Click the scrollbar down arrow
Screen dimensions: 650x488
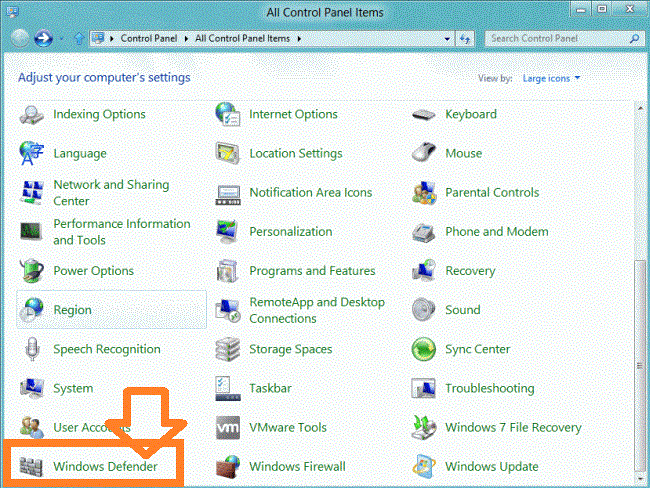click(640, 478)
